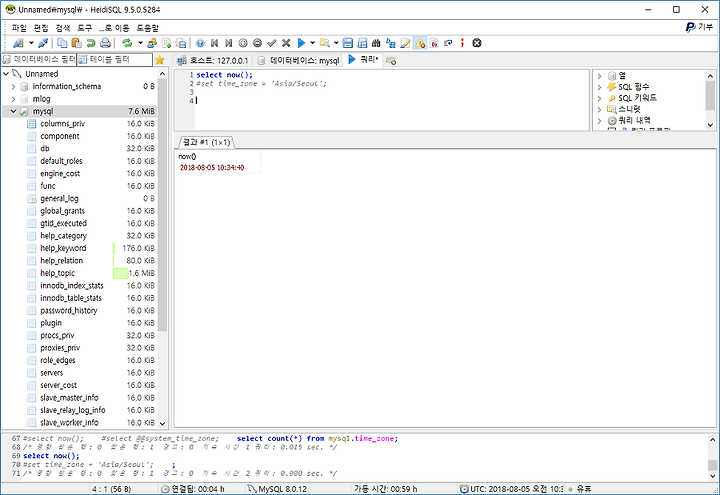Image resolution: width=720 pixels, height=495 pixels.
Task: Select the password_history table
Action: pos(69,310)
